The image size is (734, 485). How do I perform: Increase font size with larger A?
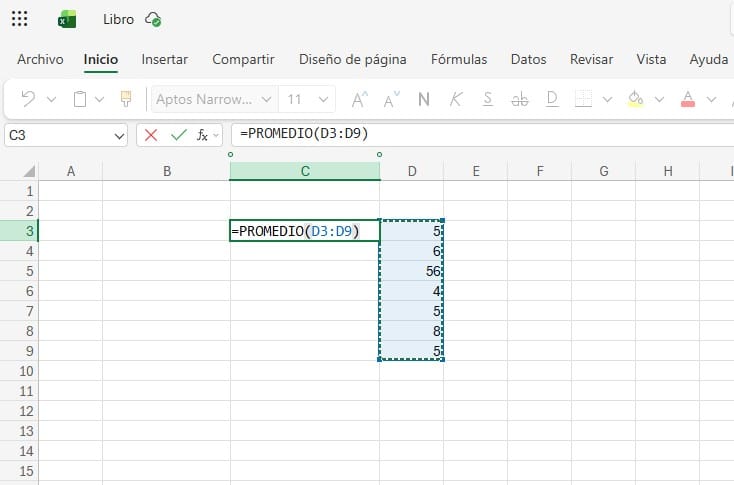tap(359, 99)
